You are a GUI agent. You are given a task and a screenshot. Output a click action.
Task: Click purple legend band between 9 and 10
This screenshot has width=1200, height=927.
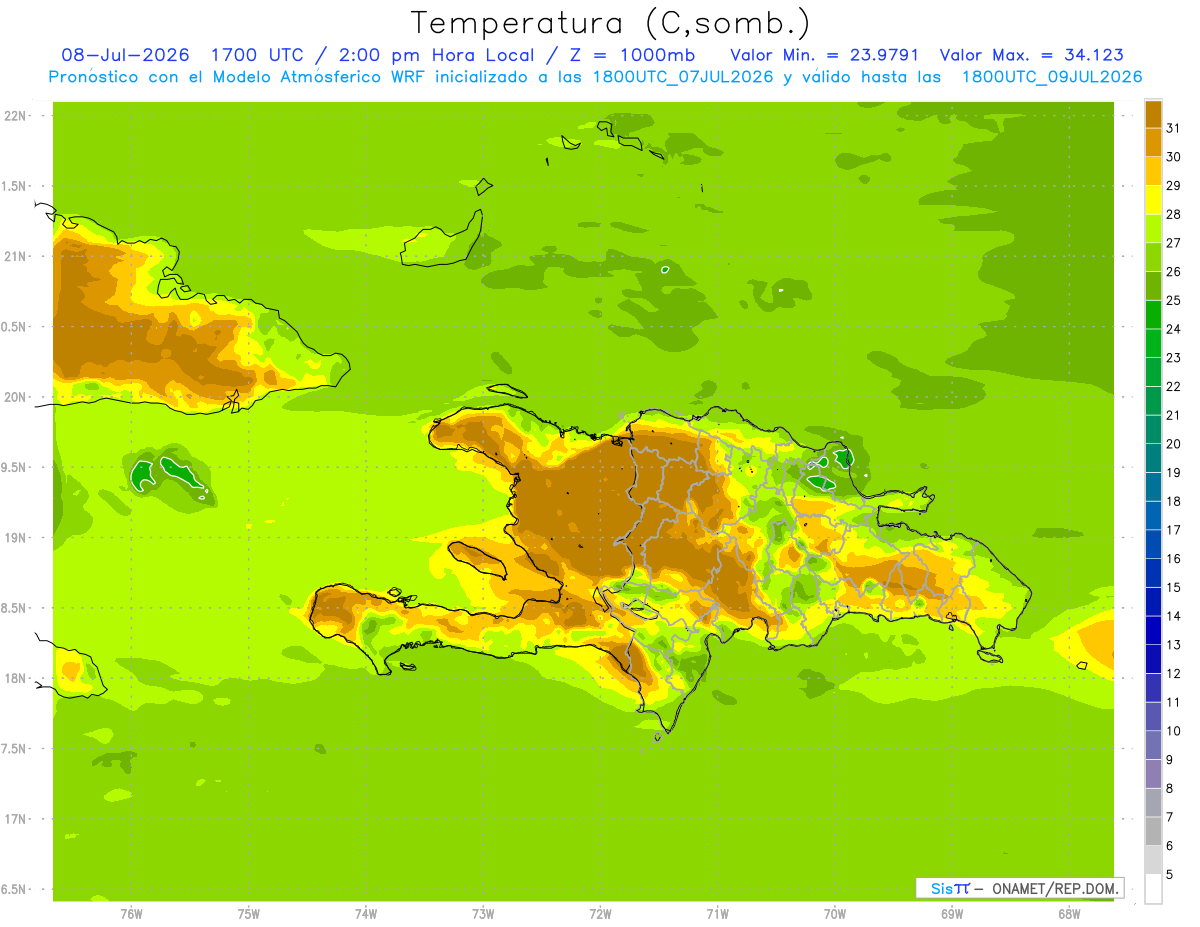(x=1153, y=745)
